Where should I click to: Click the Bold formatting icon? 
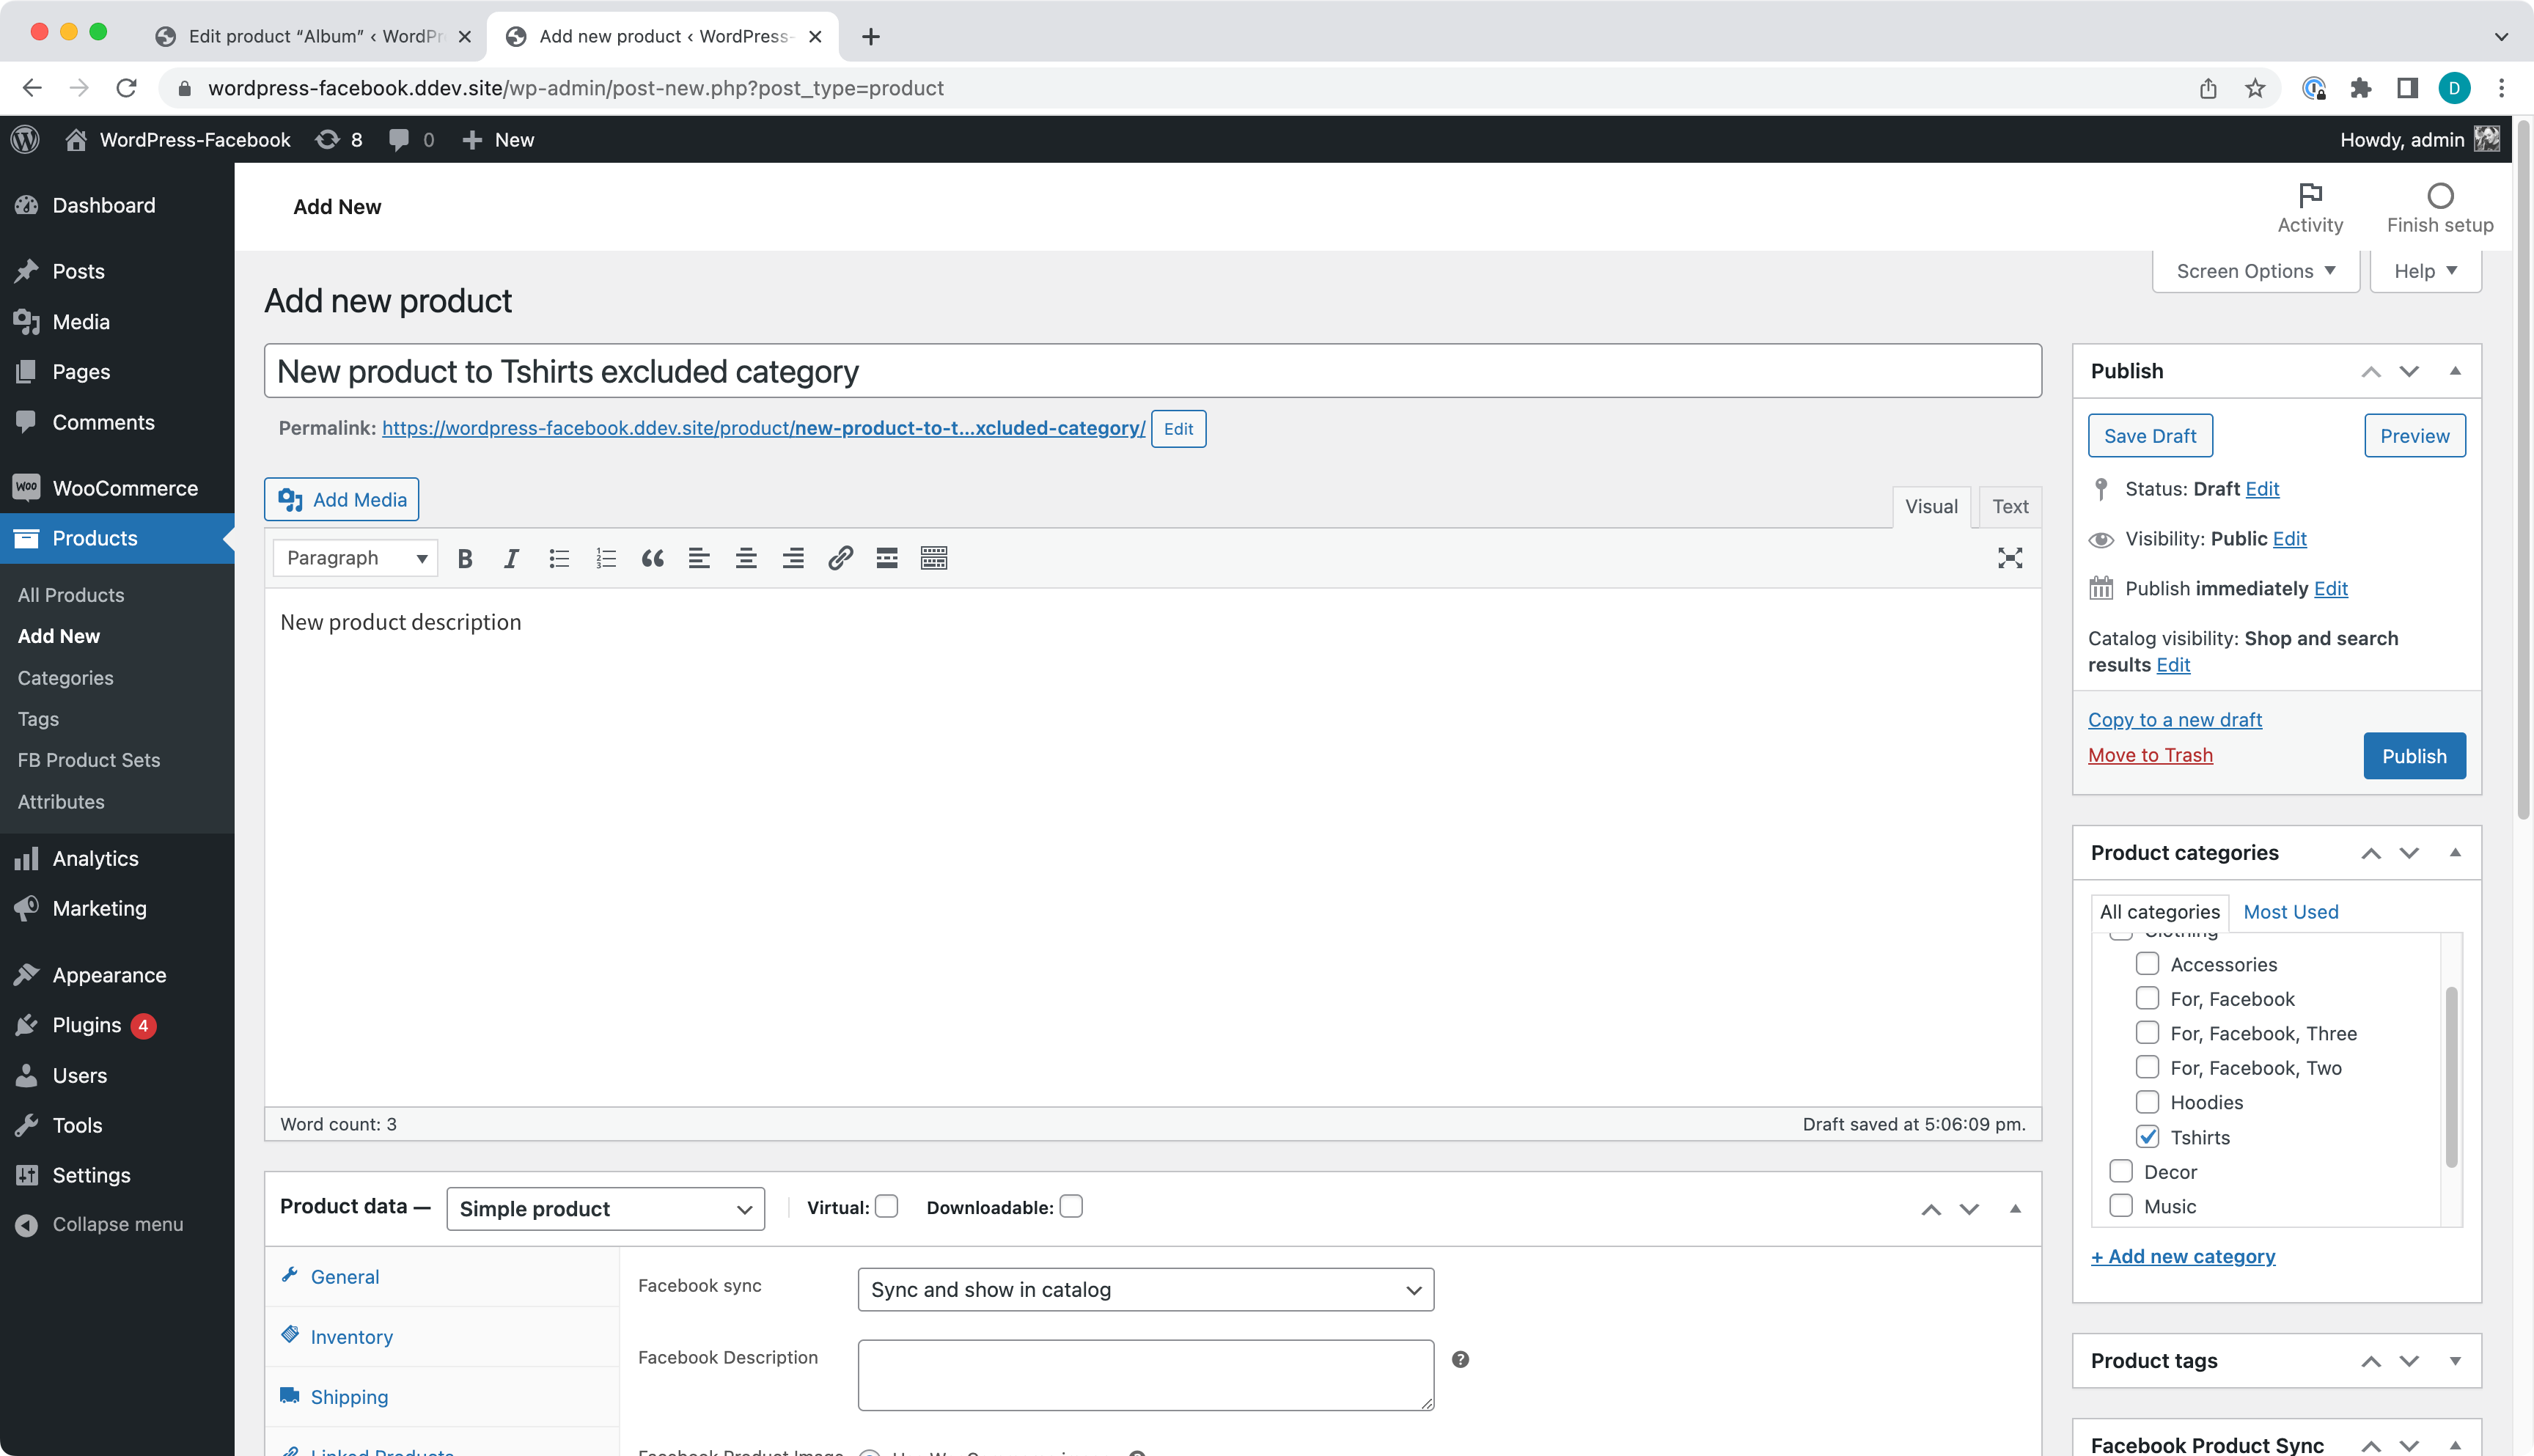pos(465,559)
